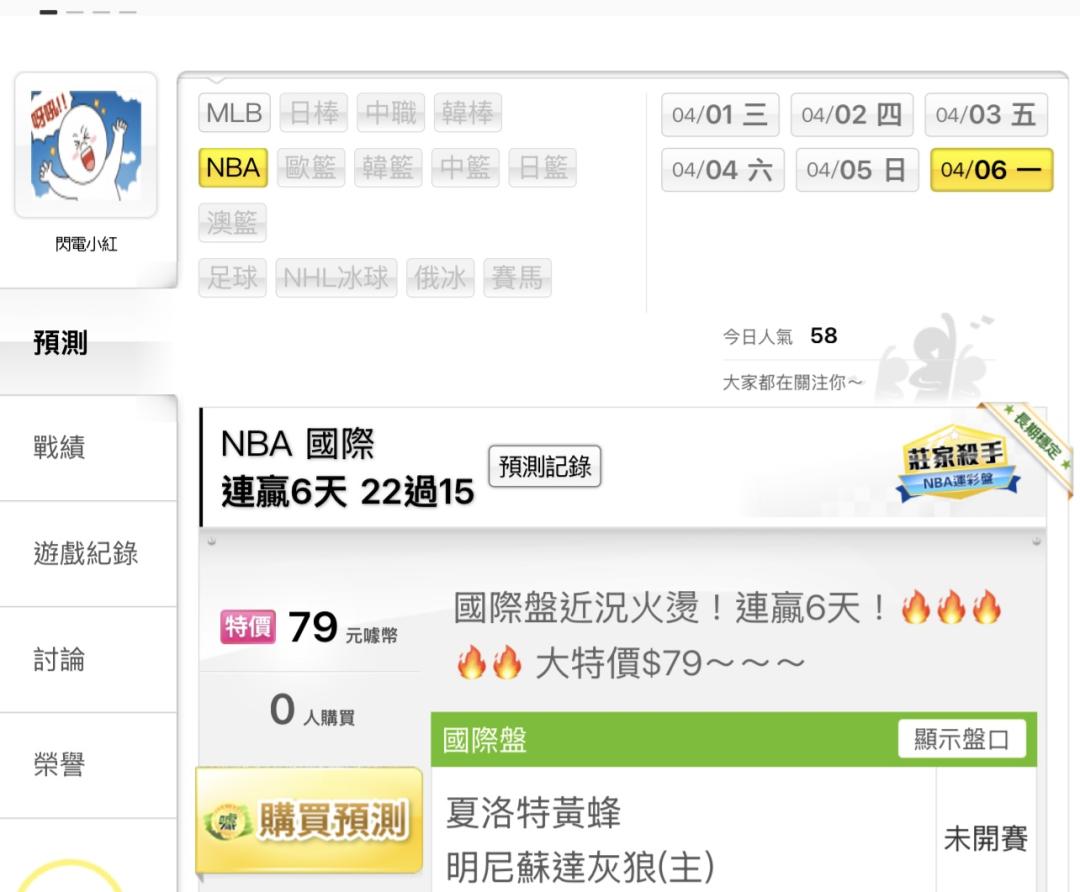Screen dimensions: 1080x892
Task: Choose the 04/01 三 date
Action: (x=720, y=114)
